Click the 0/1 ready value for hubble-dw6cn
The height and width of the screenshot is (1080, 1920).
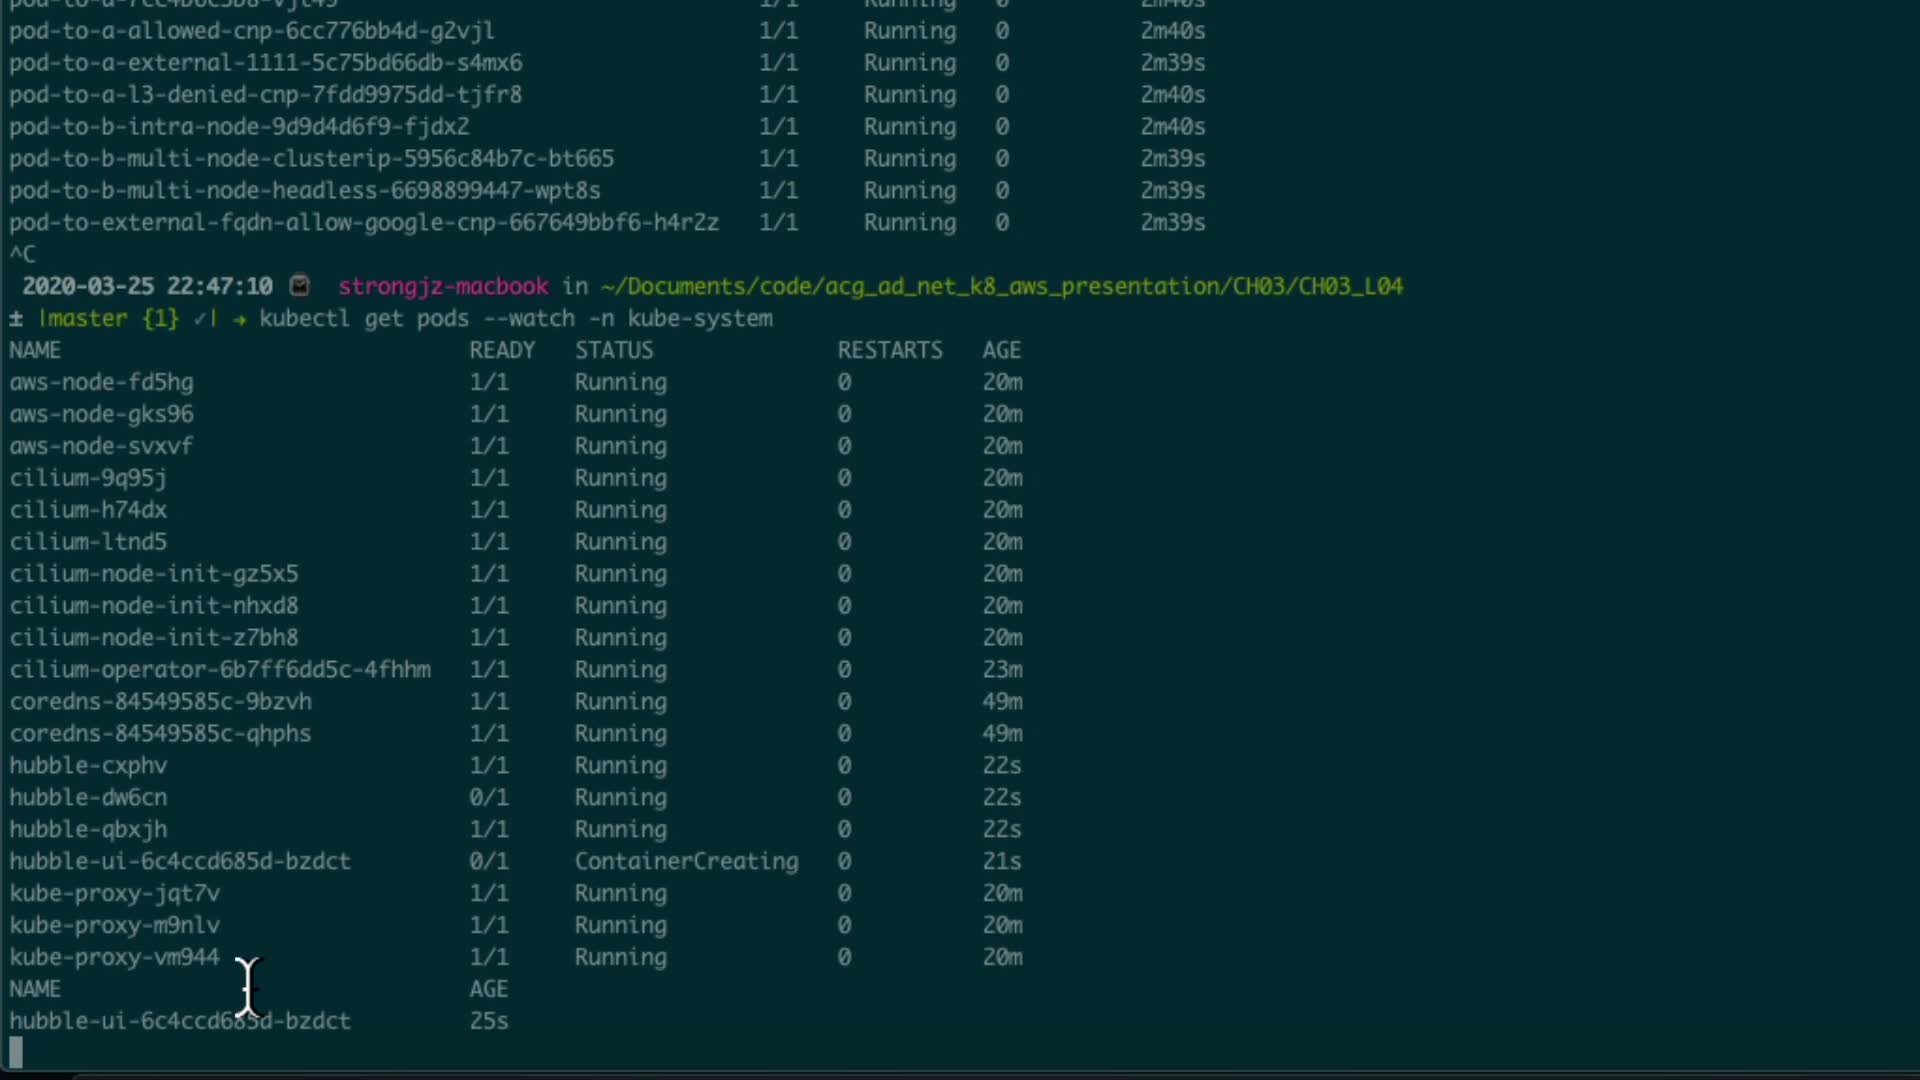pos(489,797)
